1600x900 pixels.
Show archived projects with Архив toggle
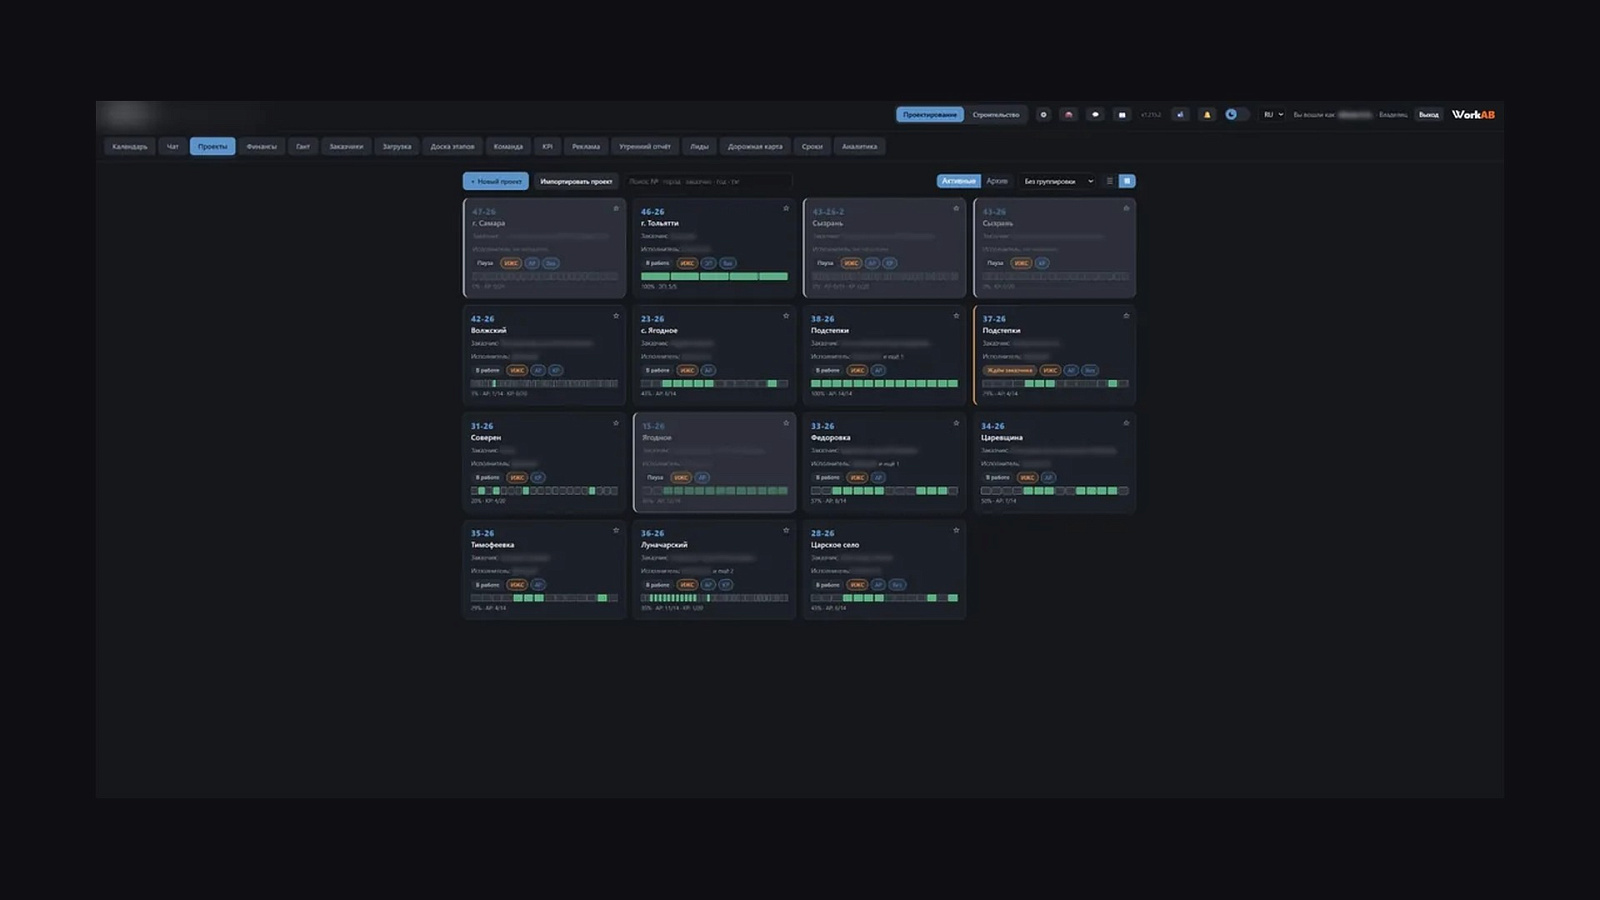pyautogui.click(x=997, y=181)
